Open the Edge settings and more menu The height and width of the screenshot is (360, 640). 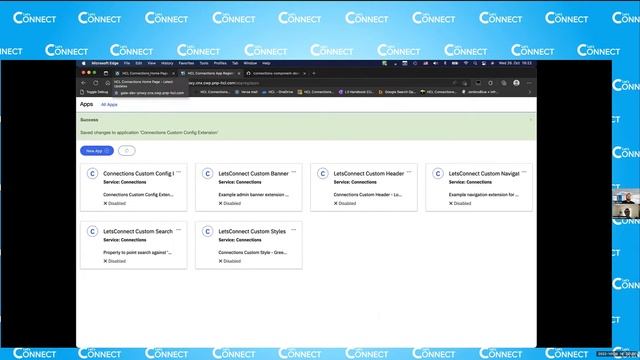(x=529, y=83)
